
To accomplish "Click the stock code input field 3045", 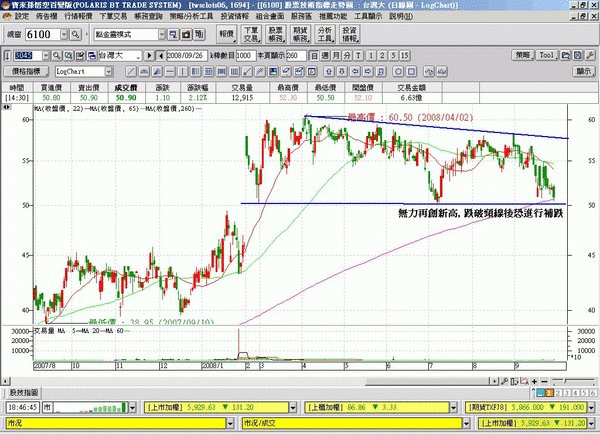I will point(28,55).
